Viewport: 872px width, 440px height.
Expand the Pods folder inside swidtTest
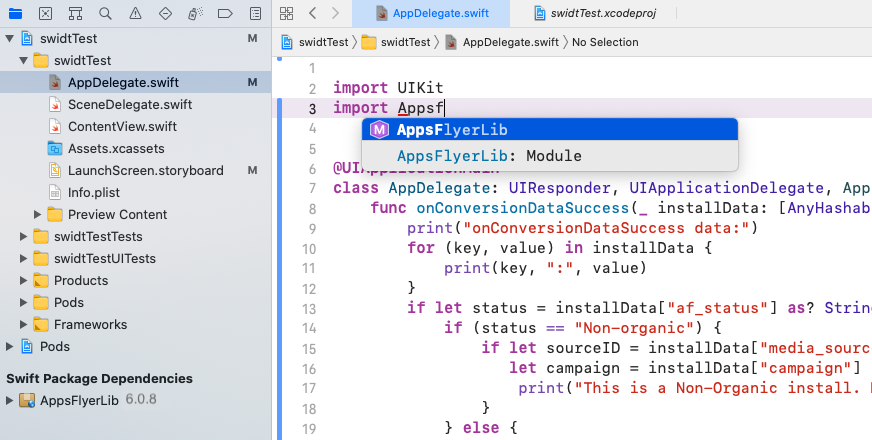[x=23, y=302]
